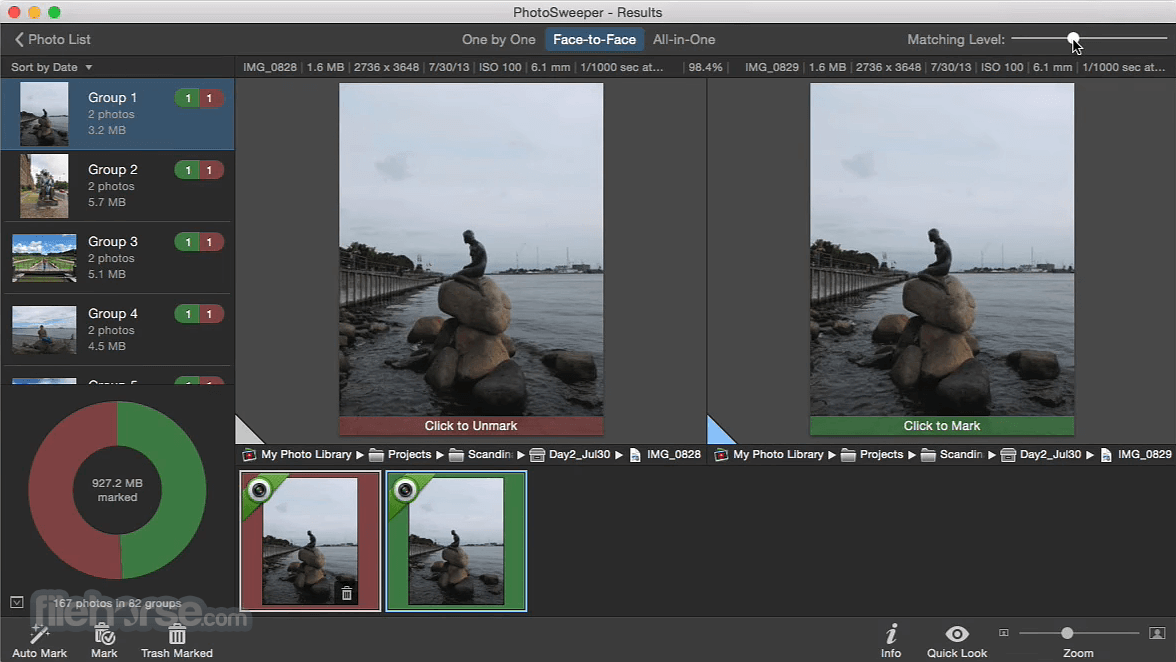This screenshot has height=662, width=1176.
Task: Click left large mermaid statue photo
Action: [471, 249]
